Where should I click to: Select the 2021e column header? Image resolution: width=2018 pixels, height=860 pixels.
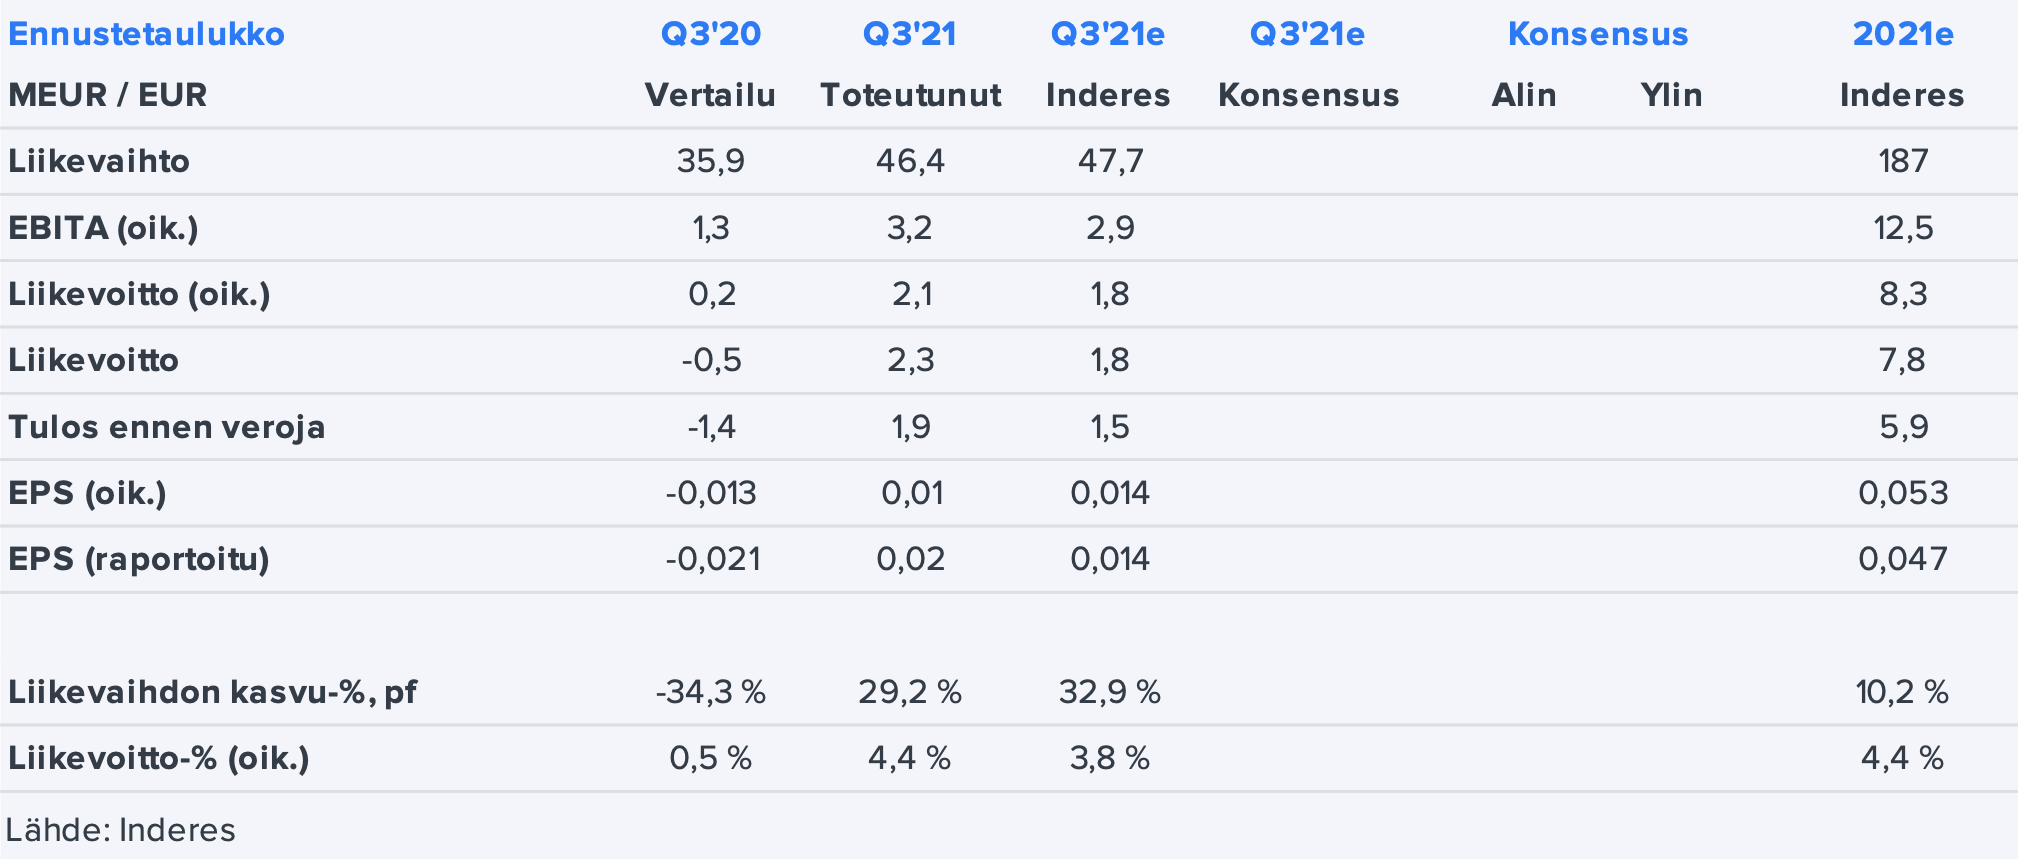[1902, 34]
